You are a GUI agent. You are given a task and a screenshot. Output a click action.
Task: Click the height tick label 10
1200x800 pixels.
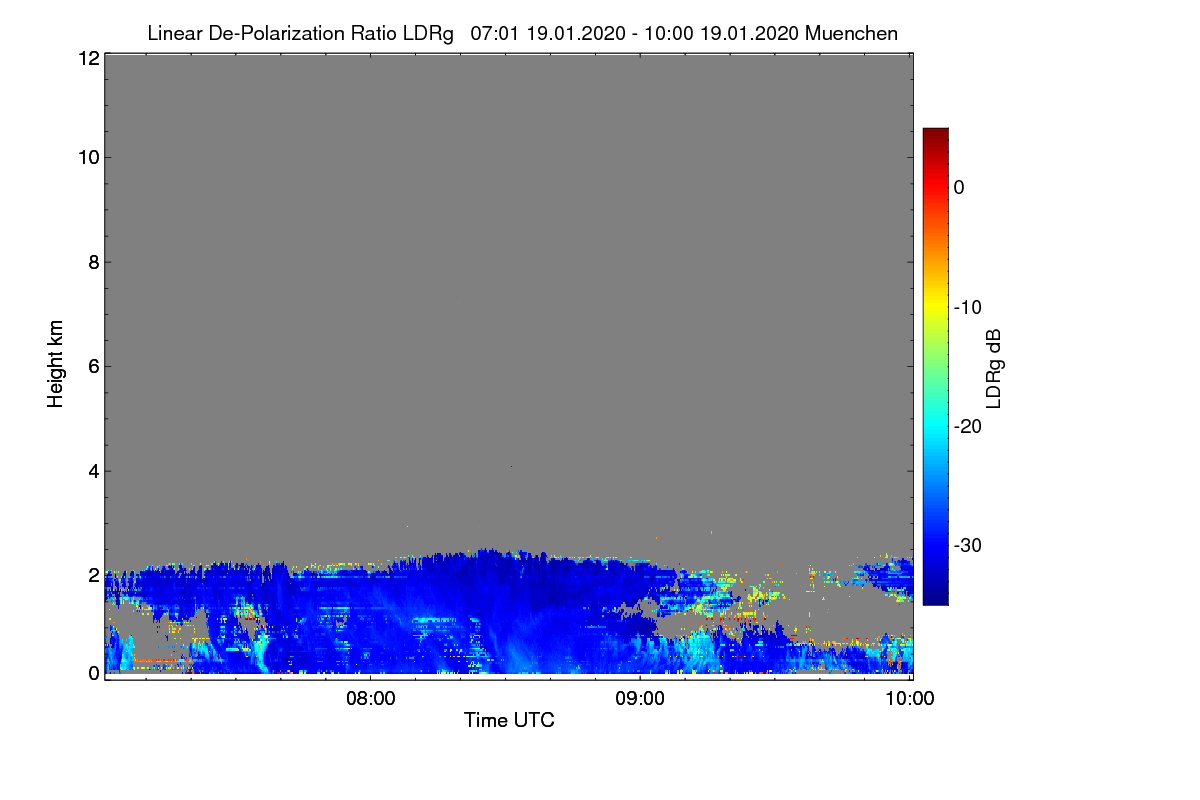pyautogui.click(x=88, y=157)
